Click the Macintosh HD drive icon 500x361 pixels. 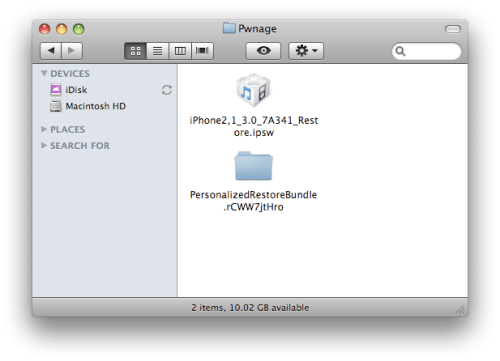tap(56, 106)
